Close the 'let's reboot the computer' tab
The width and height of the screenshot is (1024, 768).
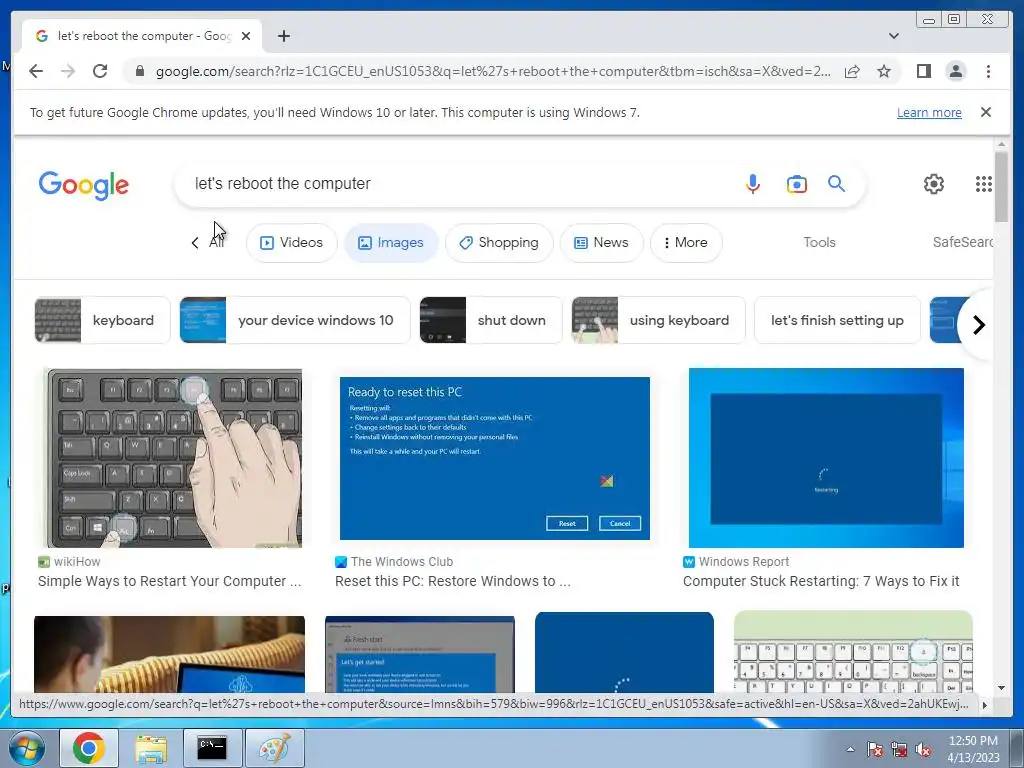246,36
